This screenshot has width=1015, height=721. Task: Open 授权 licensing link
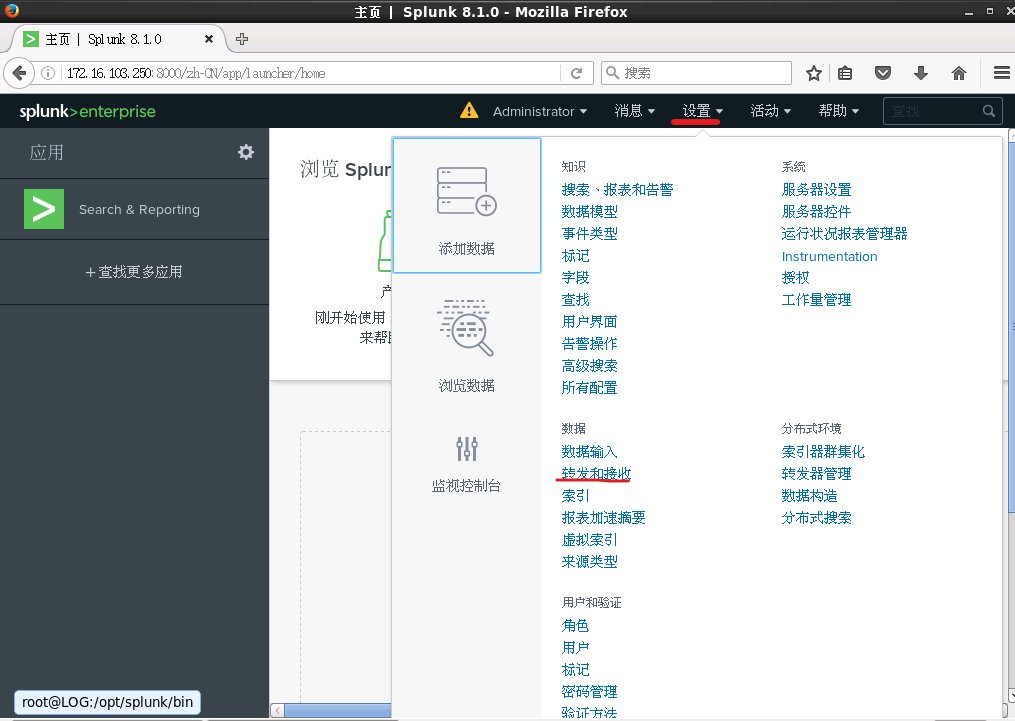[796, 278]
